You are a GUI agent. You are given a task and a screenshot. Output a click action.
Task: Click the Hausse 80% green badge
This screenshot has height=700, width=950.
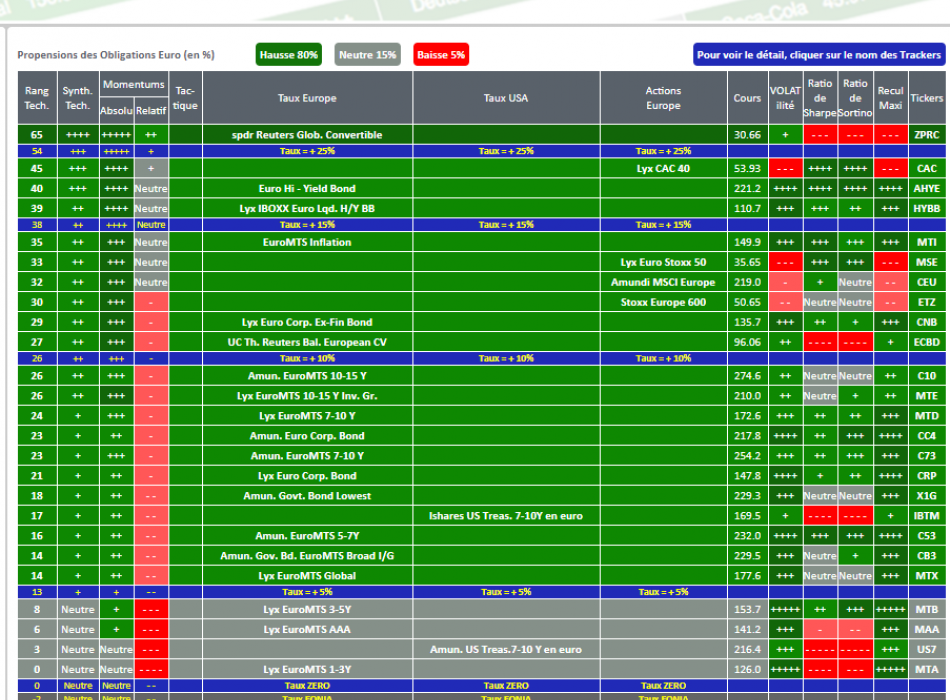click(288, 55)
